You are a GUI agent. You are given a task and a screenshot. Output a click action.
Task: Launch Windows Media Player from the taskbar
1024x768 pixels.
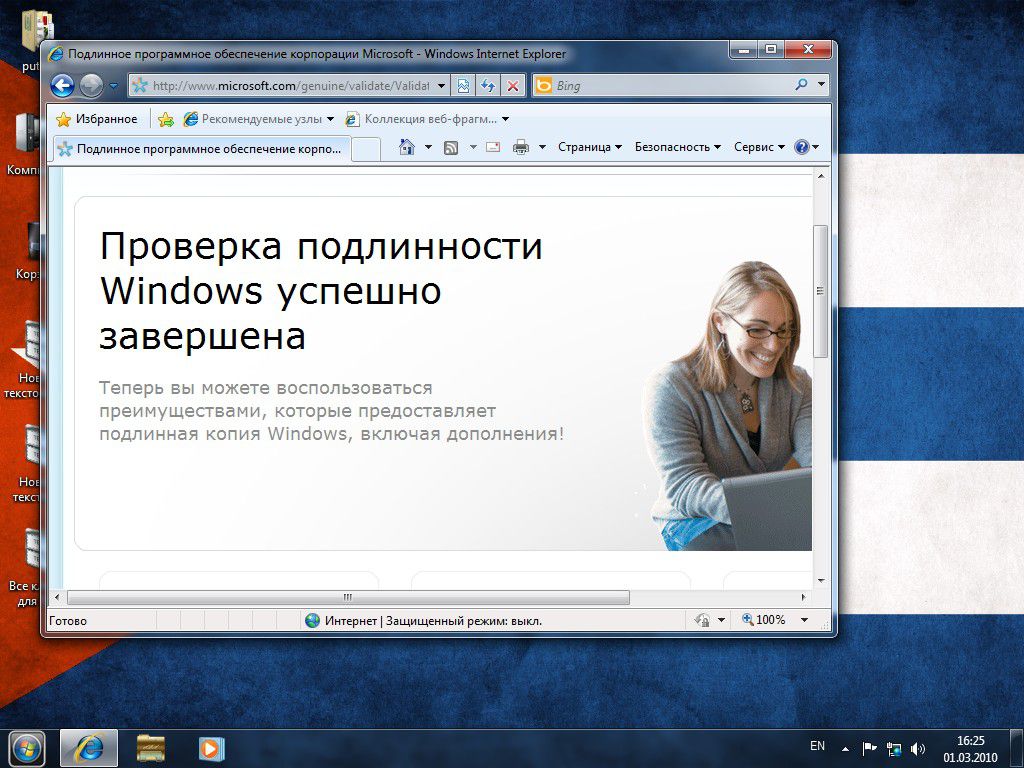tap(212, 750)
